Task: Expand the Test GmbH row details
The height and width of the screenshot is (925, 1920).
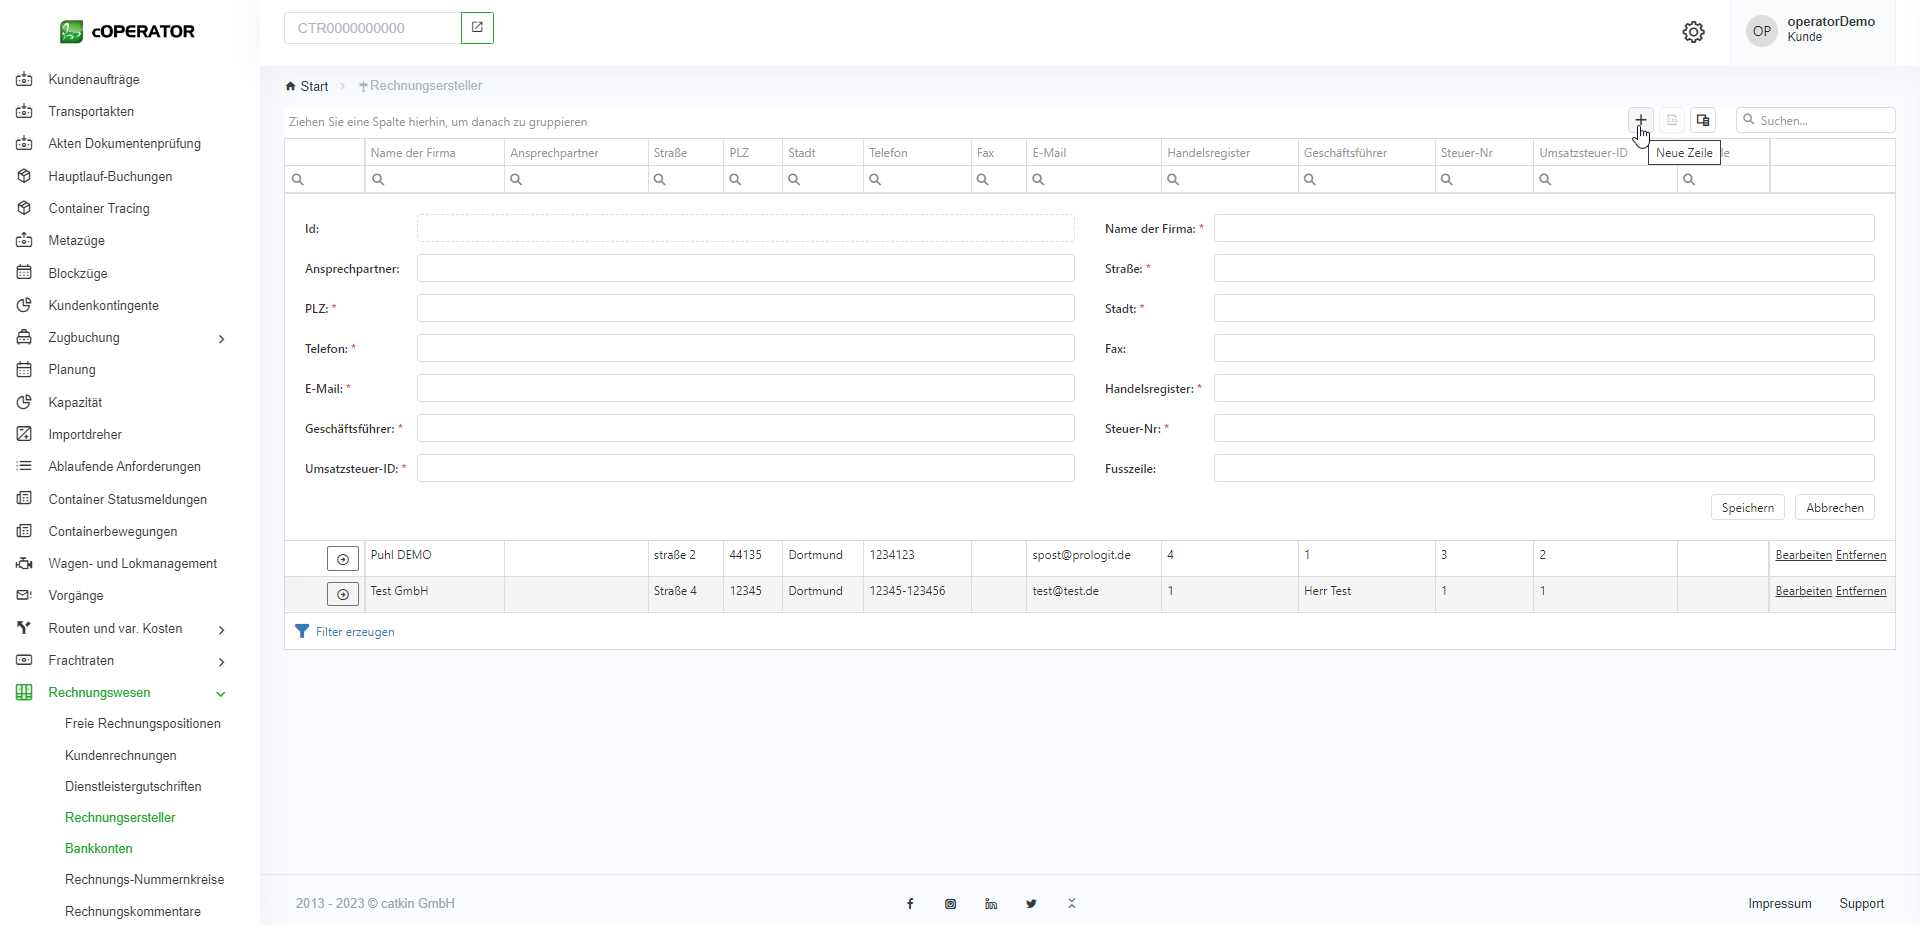Action: [342, 595]
